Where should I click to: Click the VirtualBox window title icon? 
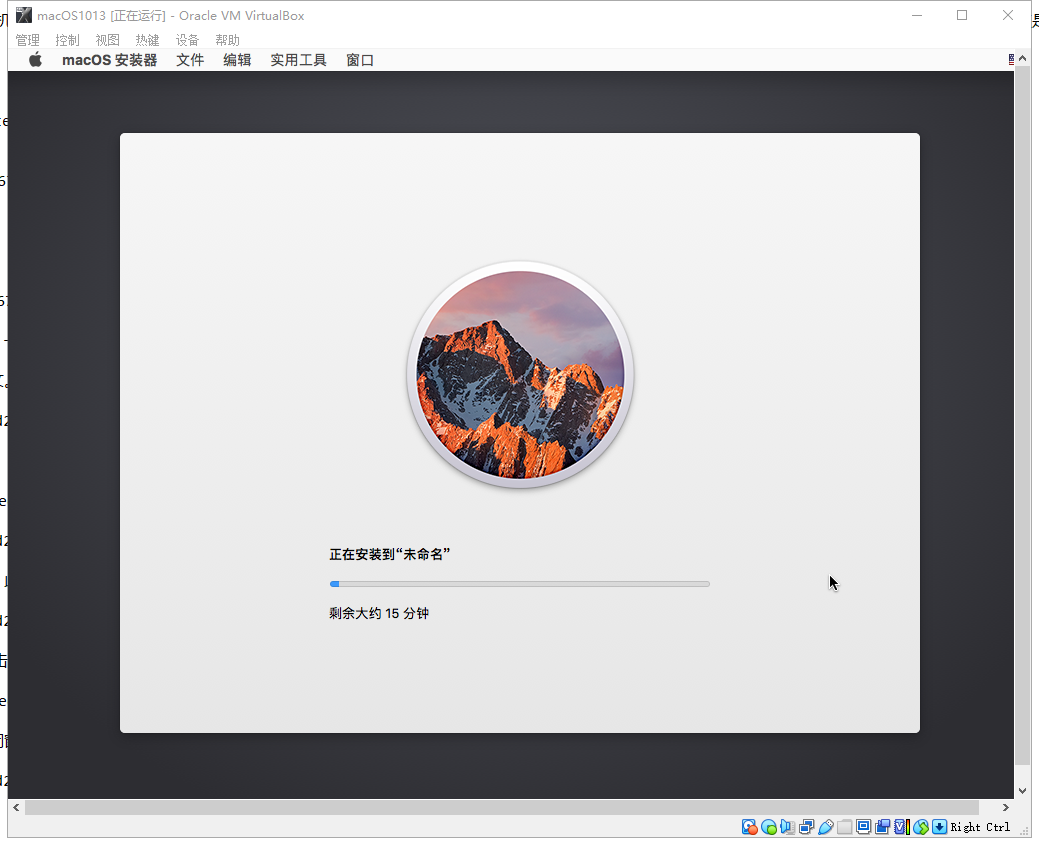24,15
